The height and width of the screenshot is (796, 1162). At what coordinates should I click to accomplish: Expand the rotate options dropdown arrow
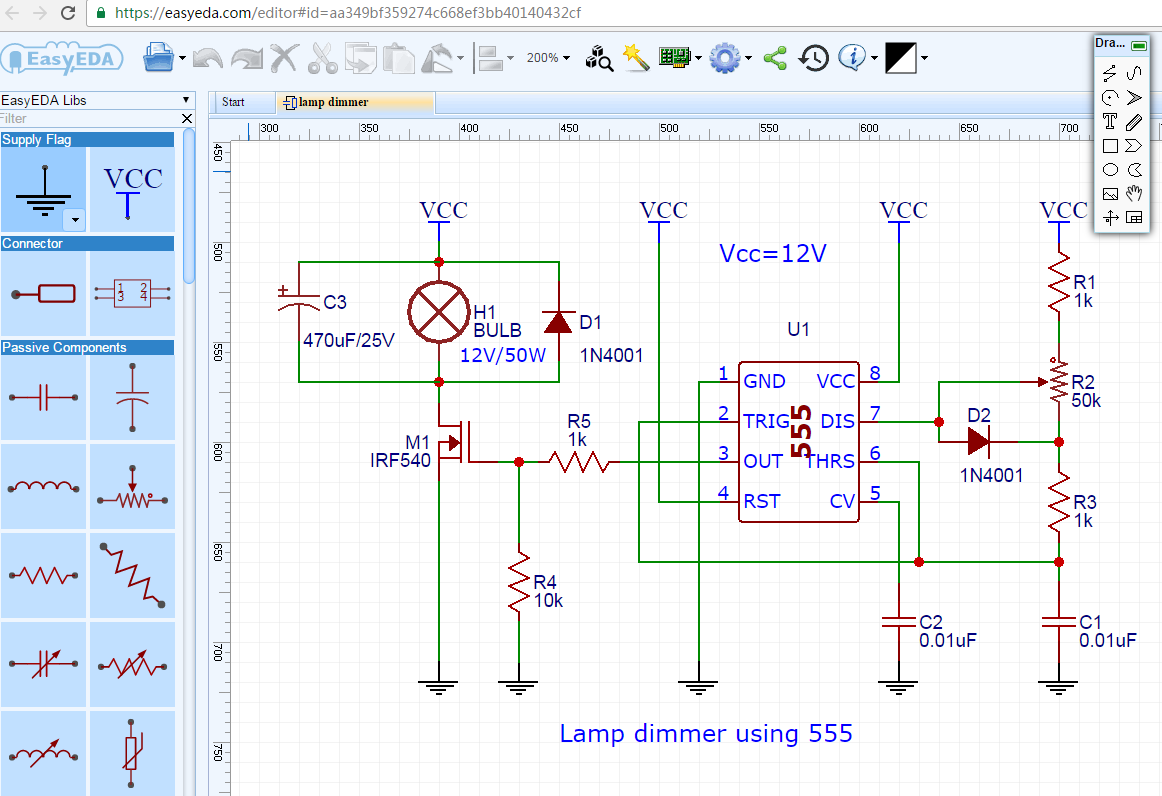pos(461,58)
